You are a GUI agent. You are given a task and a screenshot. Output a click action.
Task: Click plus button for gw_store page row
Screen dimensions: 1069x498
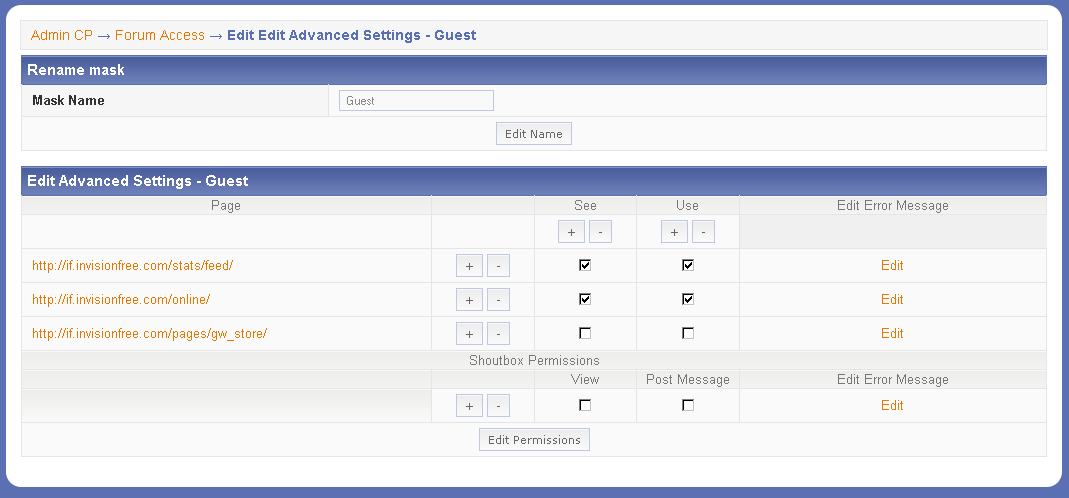point(469,334)
